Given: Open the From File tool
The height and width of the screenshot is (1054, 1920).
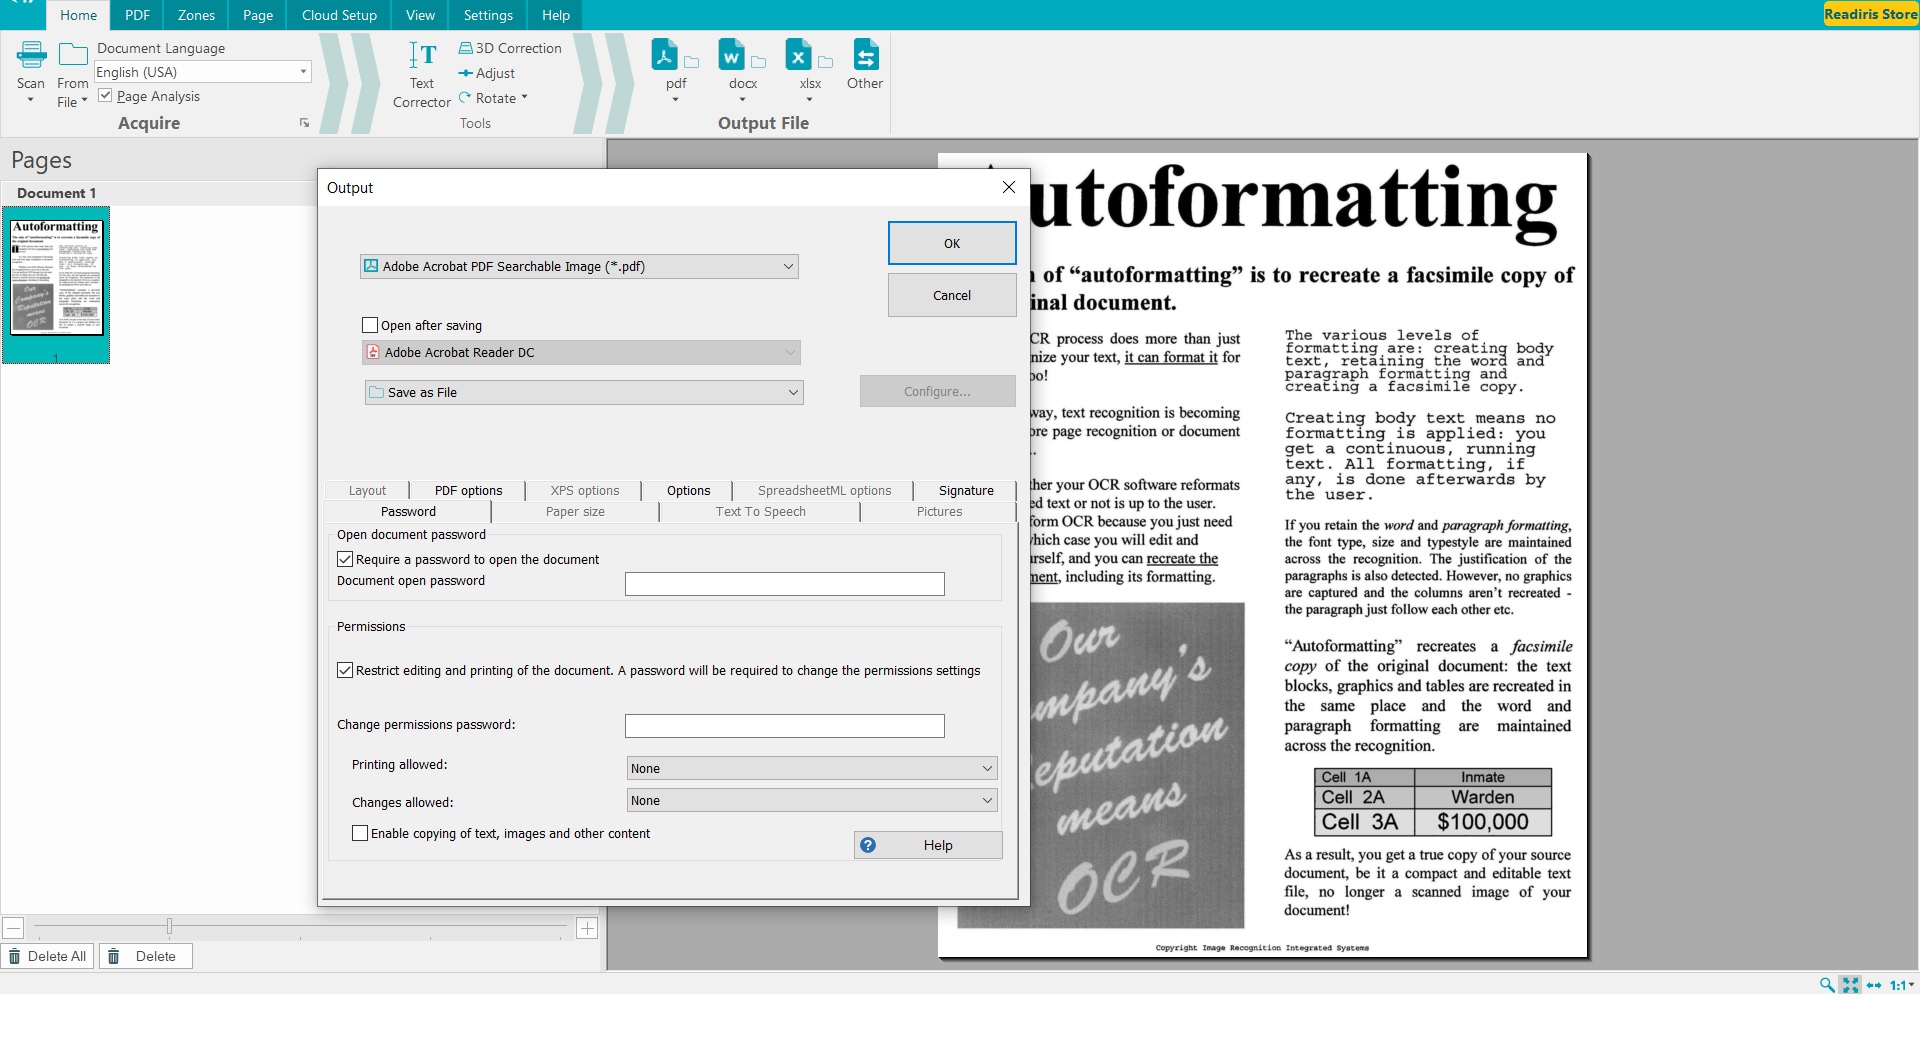Looking at the screenshot, I should 71,72.
